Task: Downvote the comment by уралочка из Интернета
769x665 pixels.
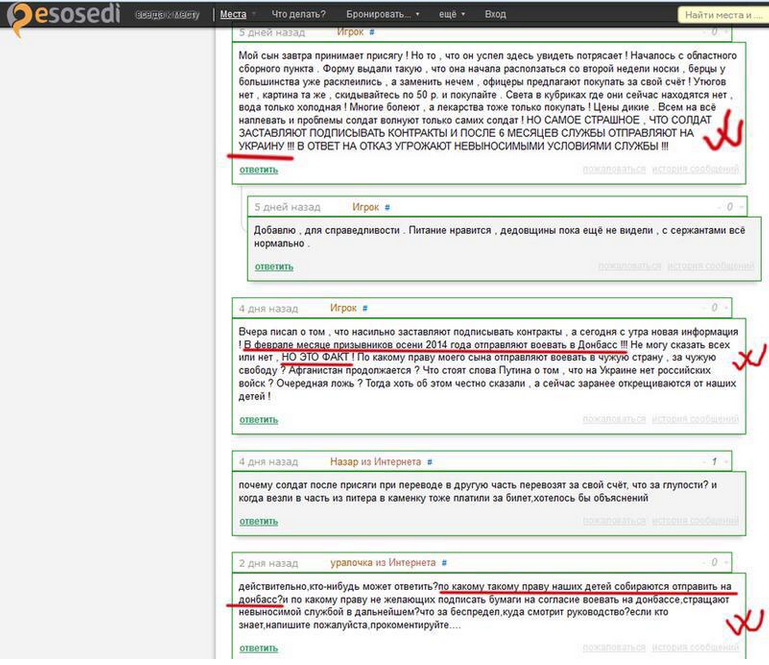Action: pyautogui.click(x=705, y=563)
